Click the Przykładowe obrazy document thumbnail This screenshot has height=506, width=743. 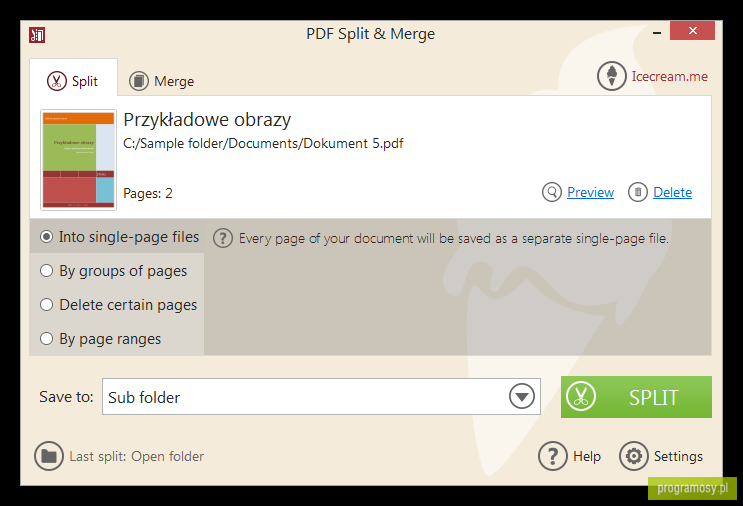(79, 160)
